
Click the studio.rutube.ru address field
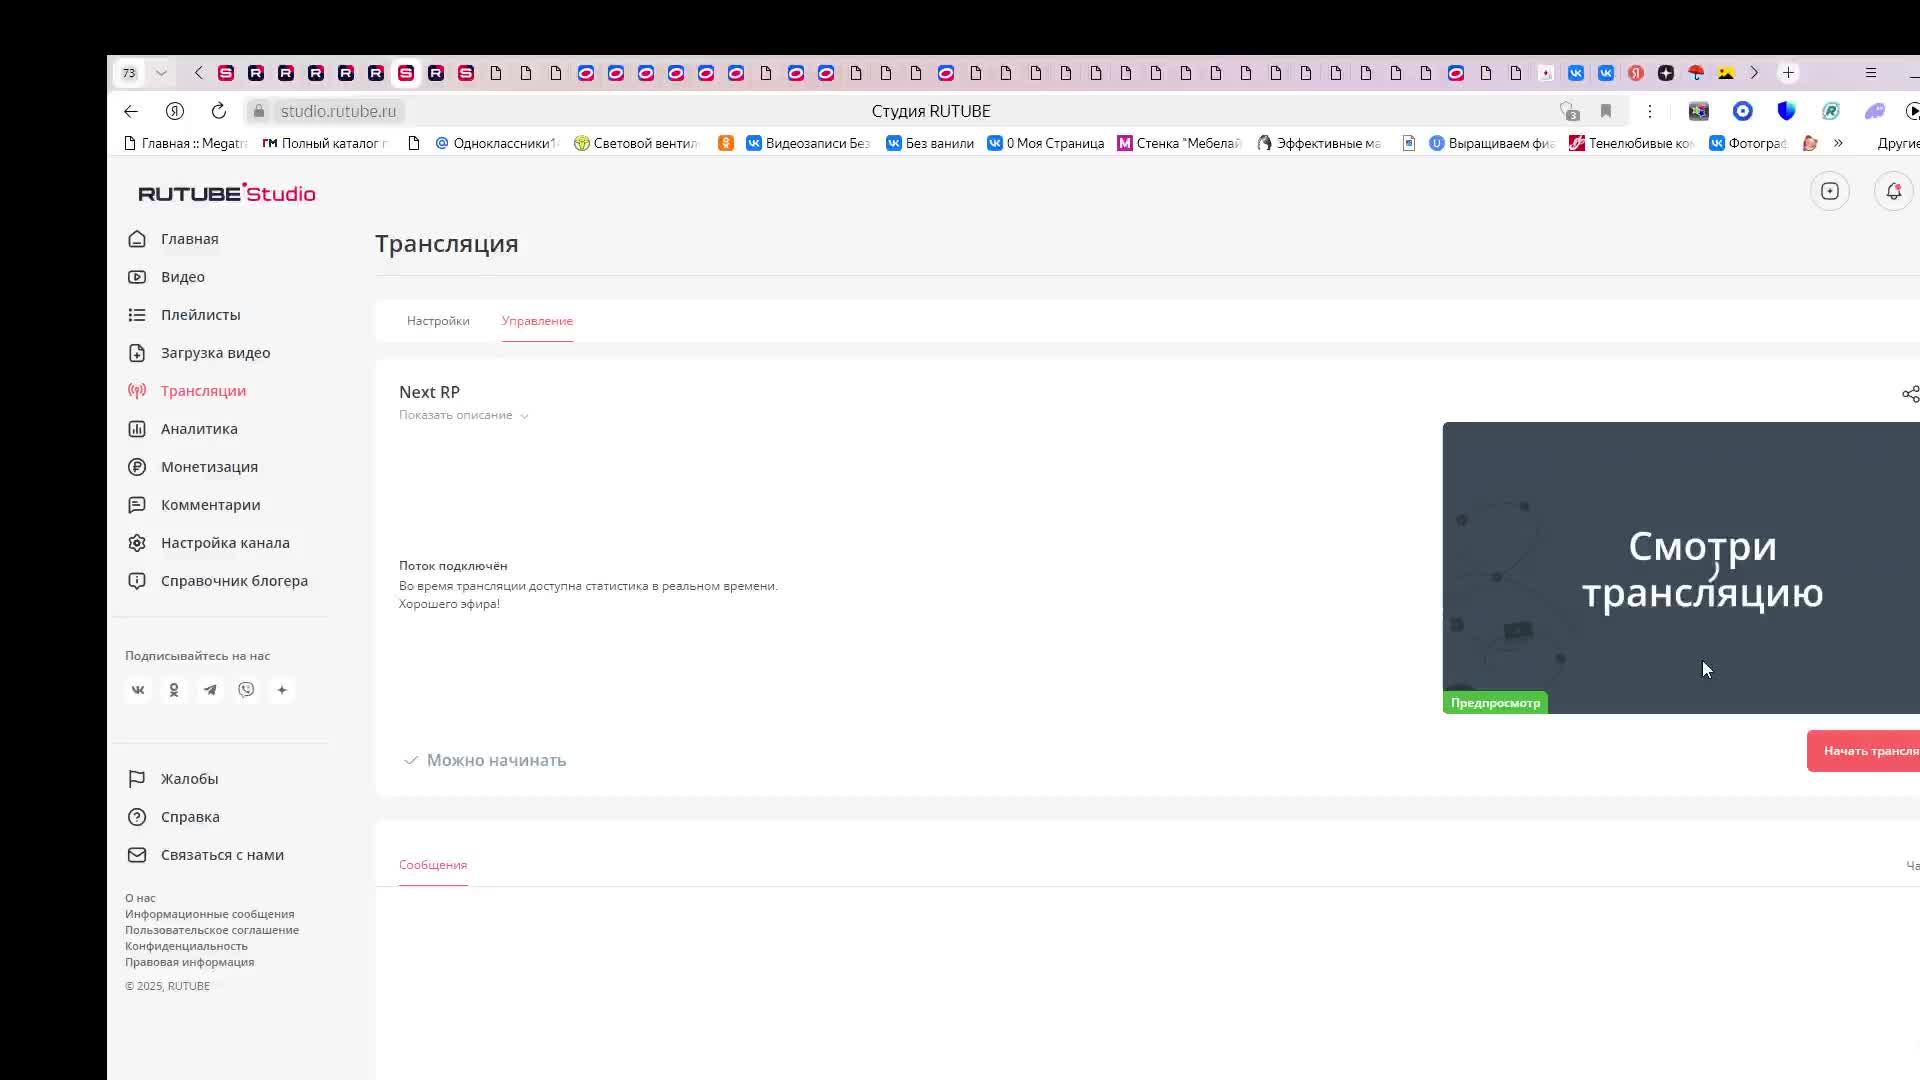coord(338,111)
